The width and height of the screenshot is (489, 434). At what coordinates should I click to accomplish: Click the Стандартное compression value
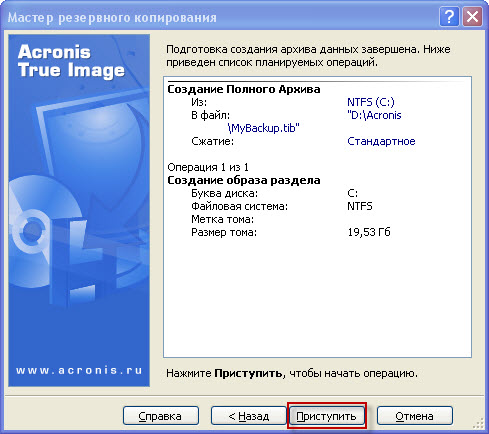tap(381, 141)
